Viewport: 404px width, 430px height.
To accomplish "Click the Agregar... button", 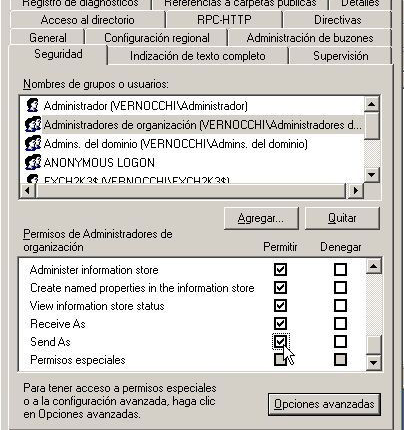I will pos(261,218).
